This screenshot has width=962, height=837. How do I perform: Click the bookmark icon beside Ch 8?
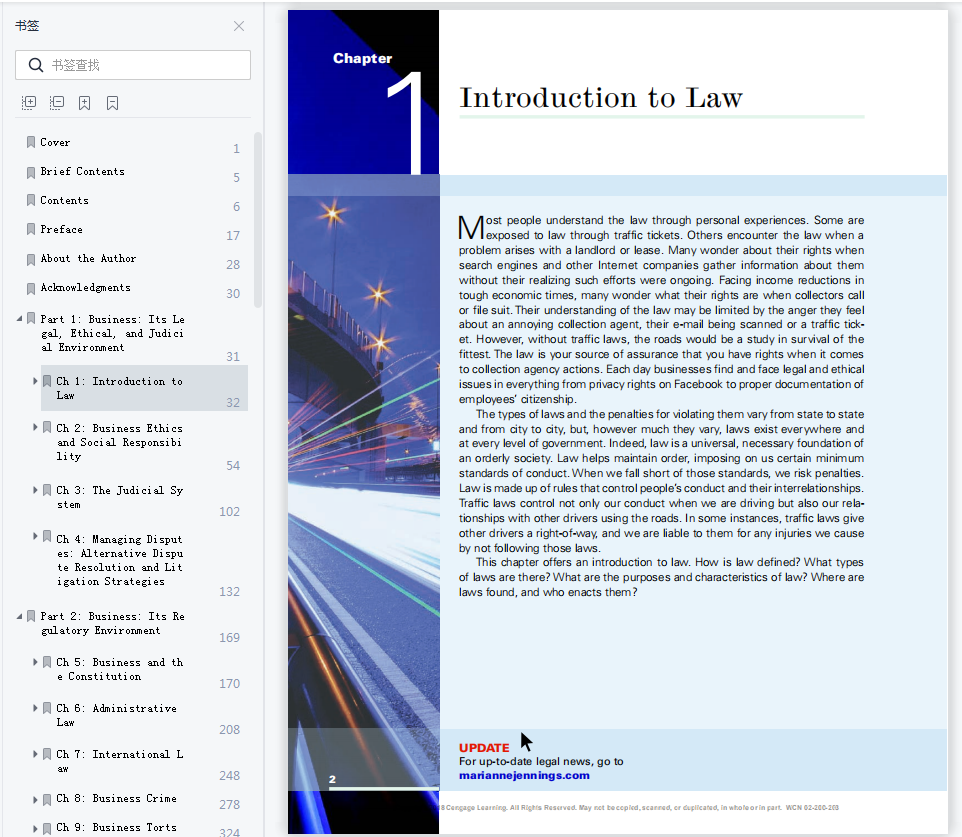47,799
